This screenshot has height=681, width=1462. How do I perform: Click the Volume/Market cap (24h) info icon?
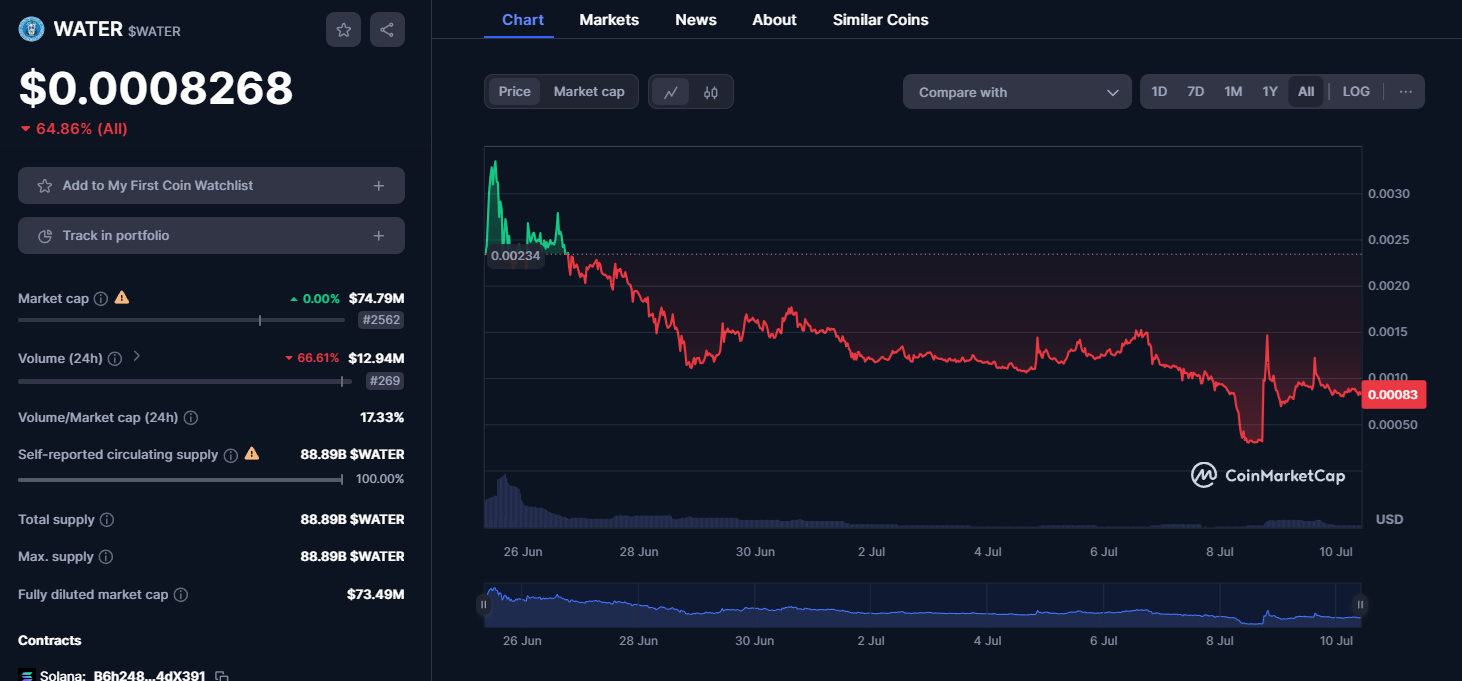pos(191,418)
